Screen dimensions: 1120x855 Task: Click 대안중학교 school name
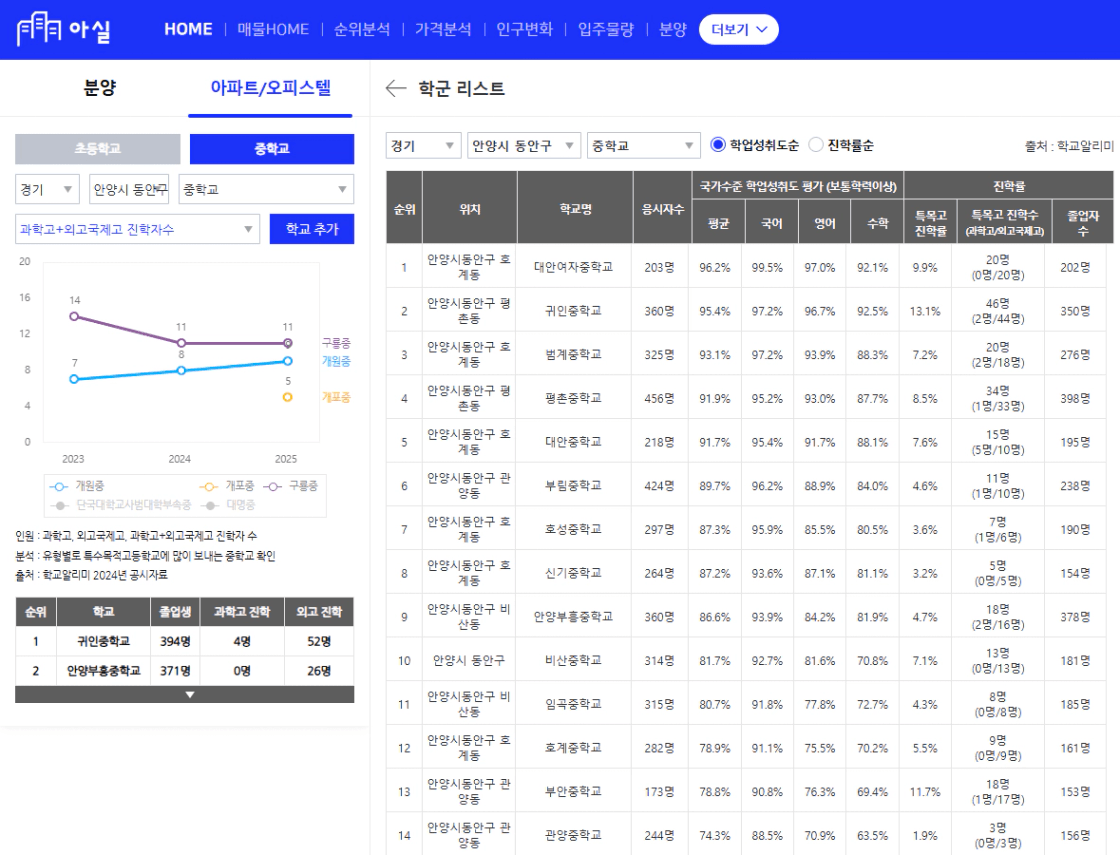coord(574,442)
